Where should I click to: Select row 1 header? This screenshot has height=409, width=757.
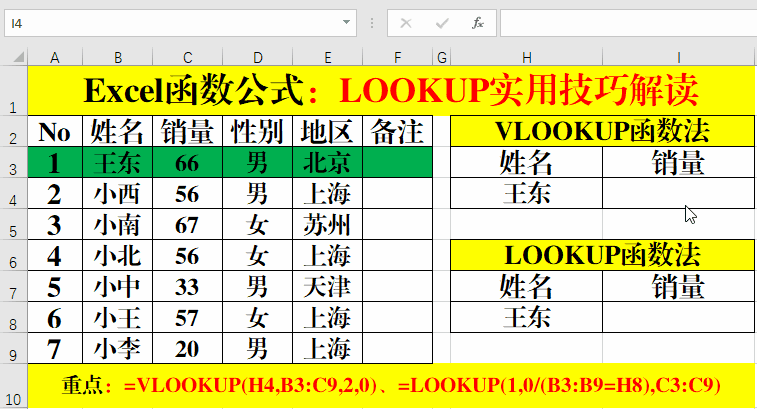click(x=14, y=91)
